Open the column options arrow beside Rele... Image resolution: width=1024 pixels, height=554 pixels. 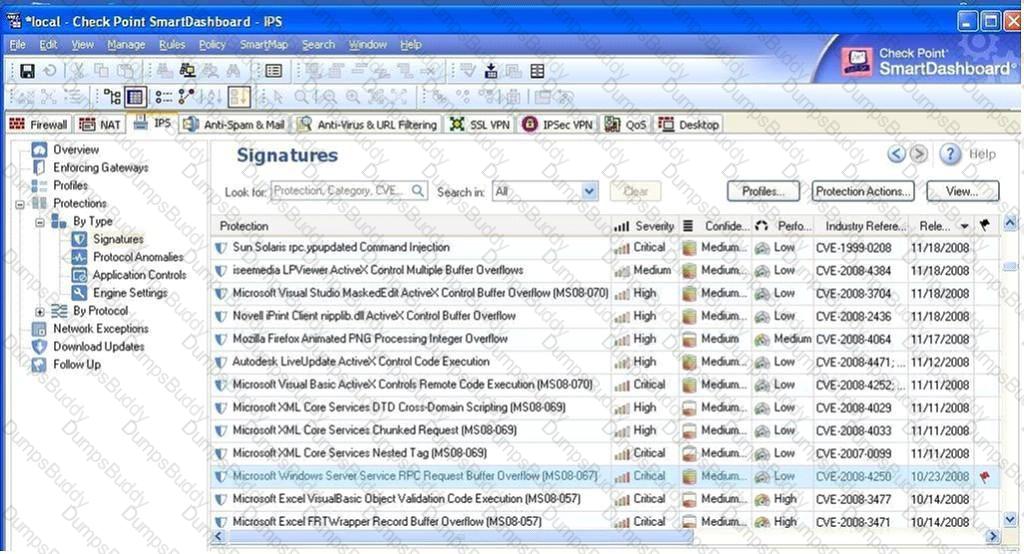[965, 226]
